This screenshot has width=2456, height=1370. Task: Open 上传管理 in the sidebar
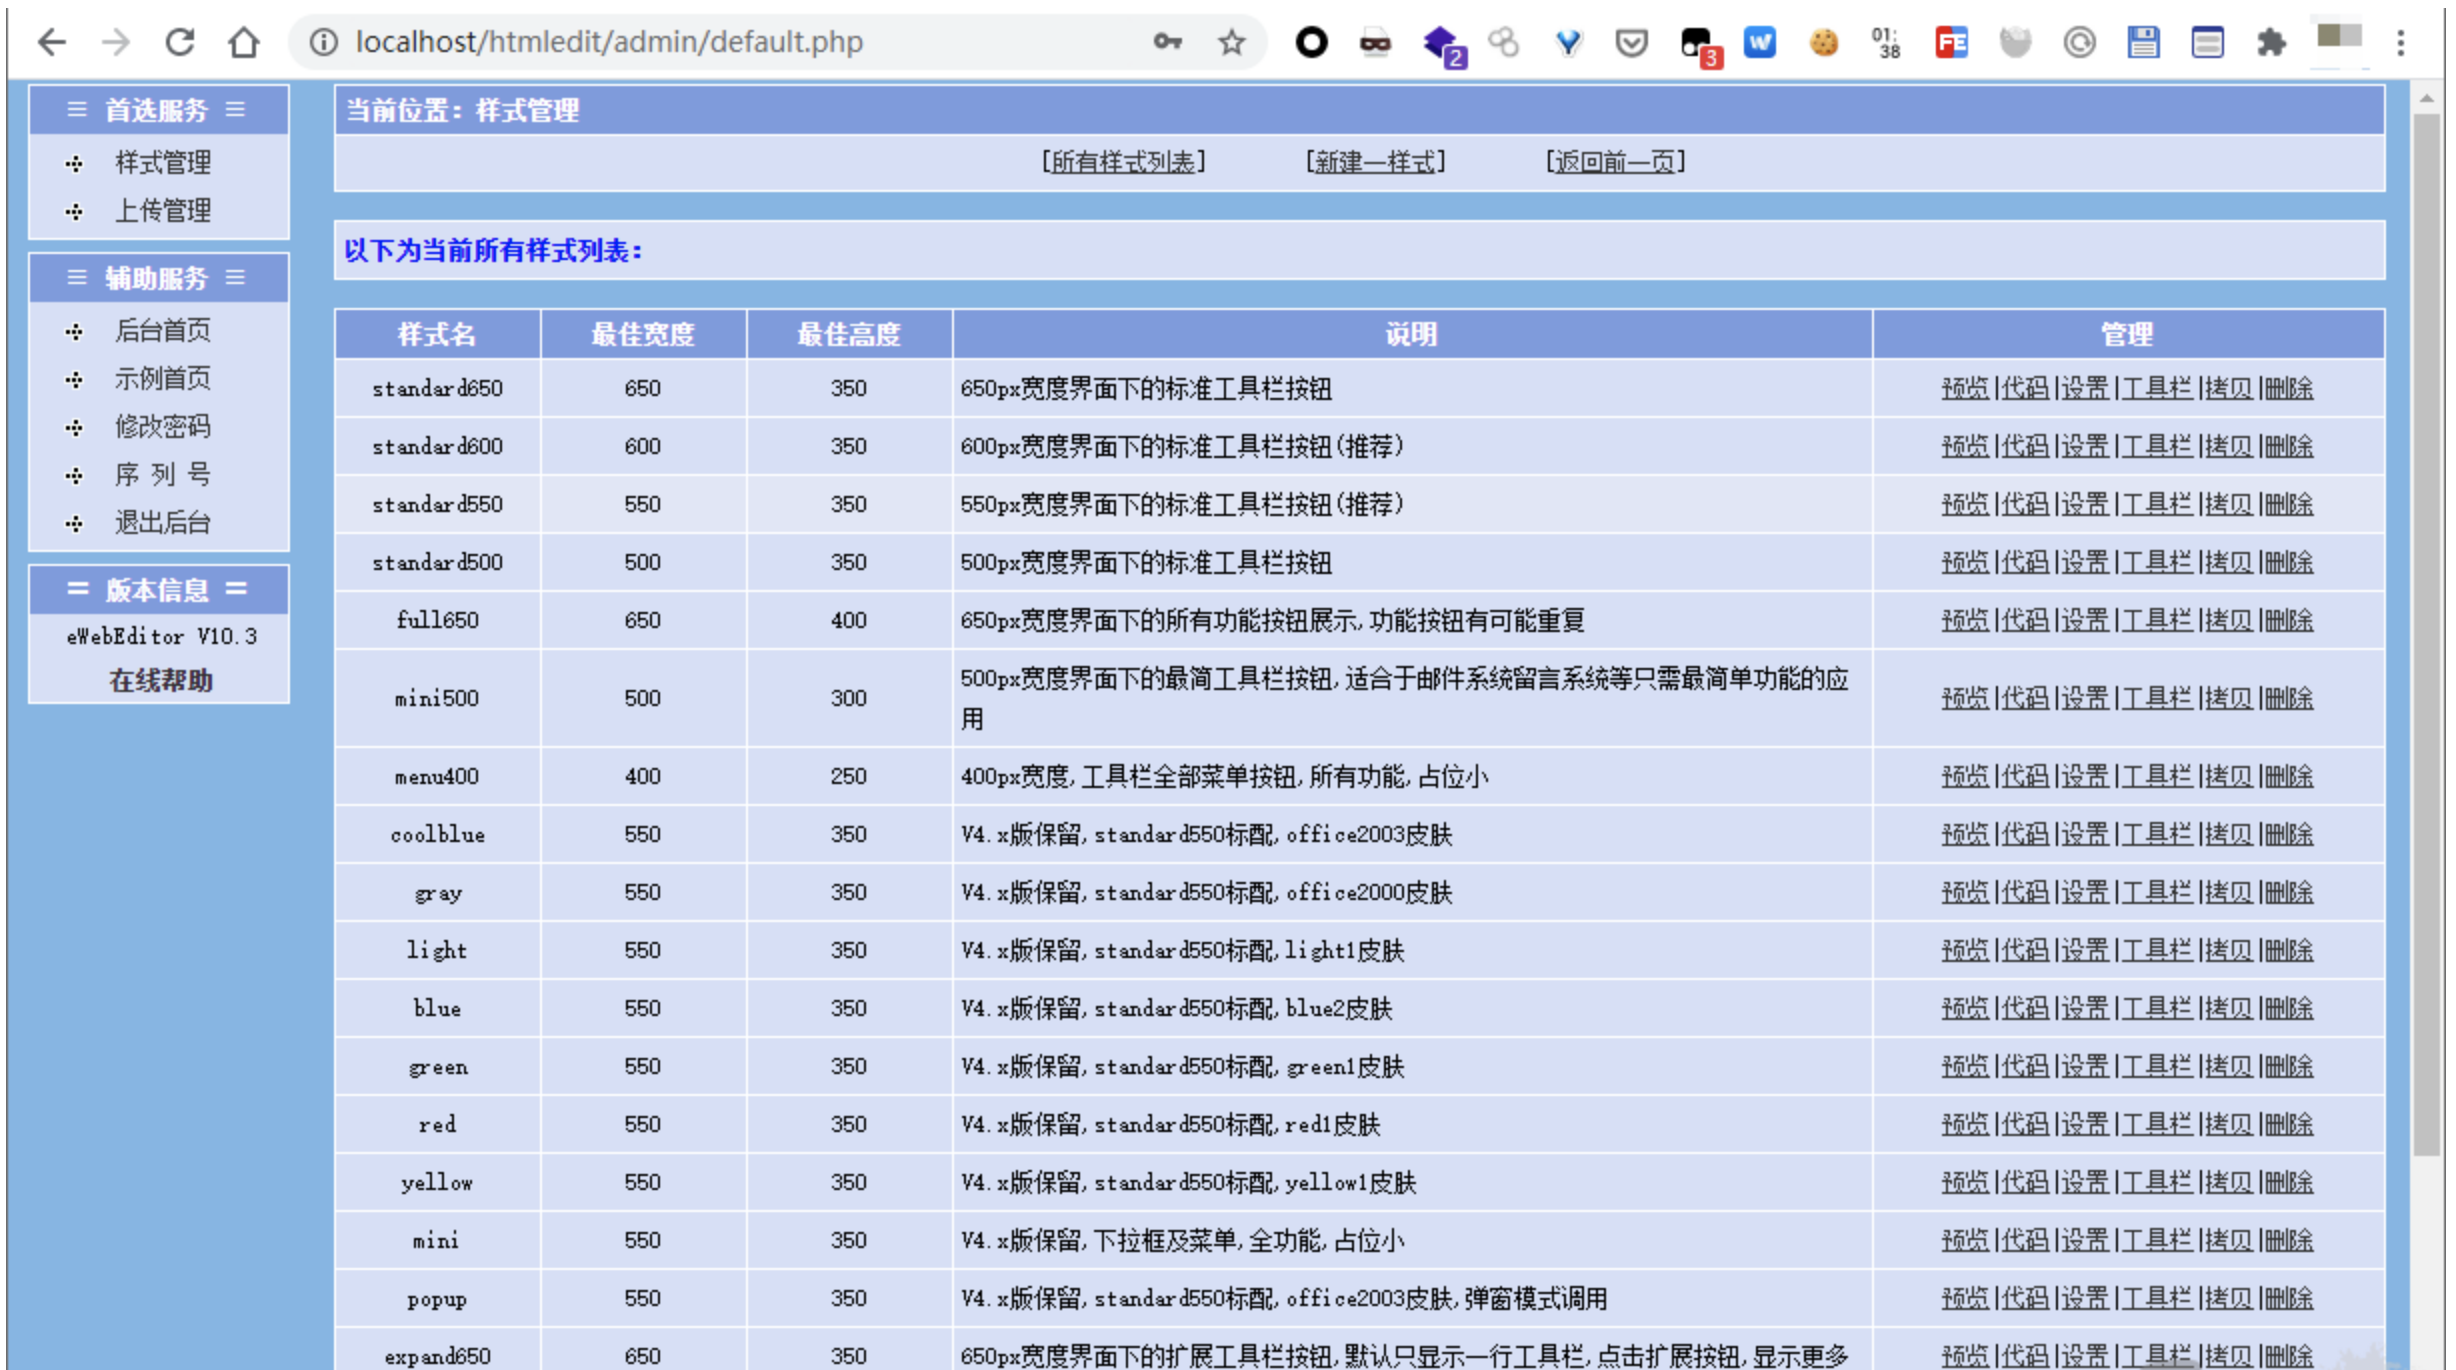pyautogui.click(x=162, y=210)
